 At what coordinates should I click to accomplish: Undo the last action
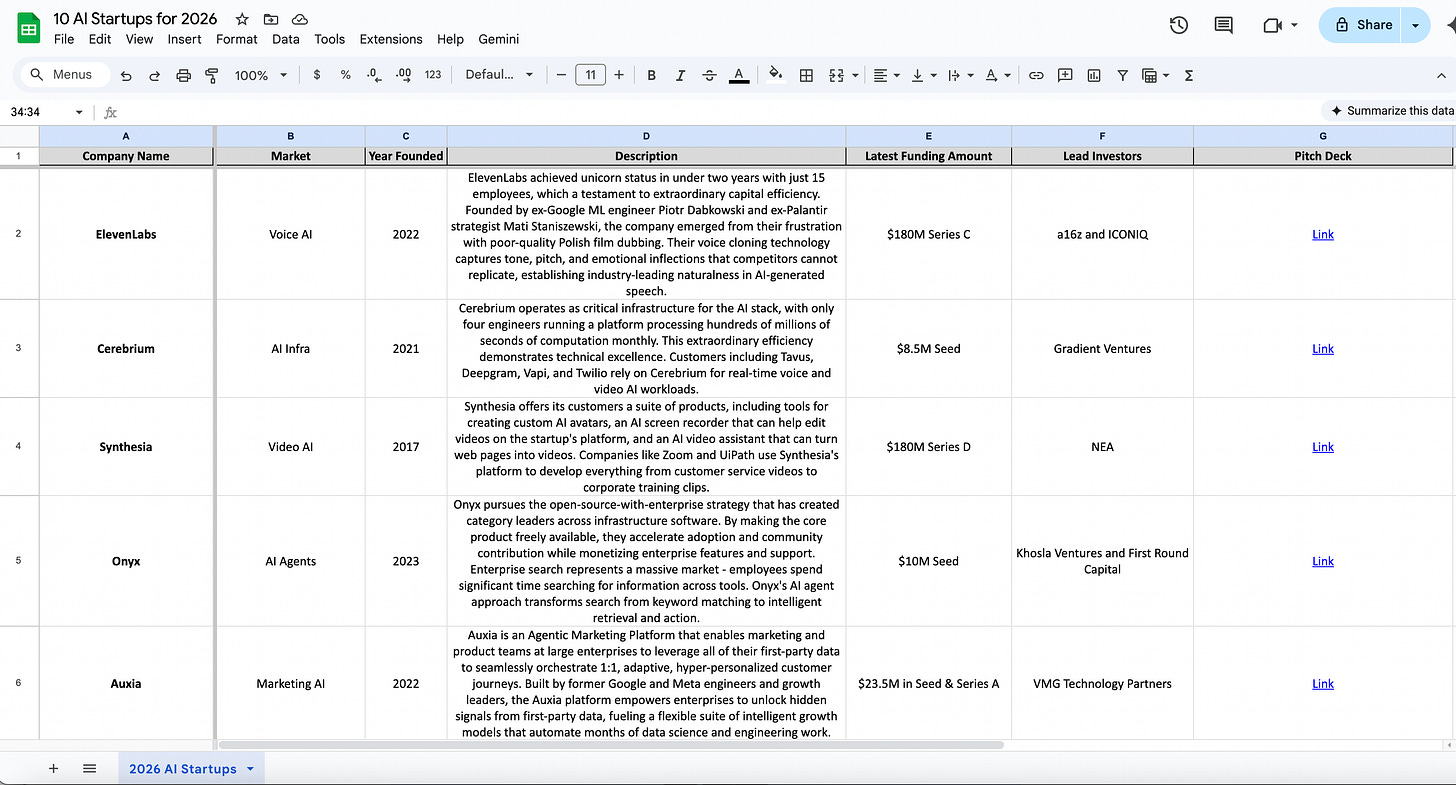(x=126, y=75)
